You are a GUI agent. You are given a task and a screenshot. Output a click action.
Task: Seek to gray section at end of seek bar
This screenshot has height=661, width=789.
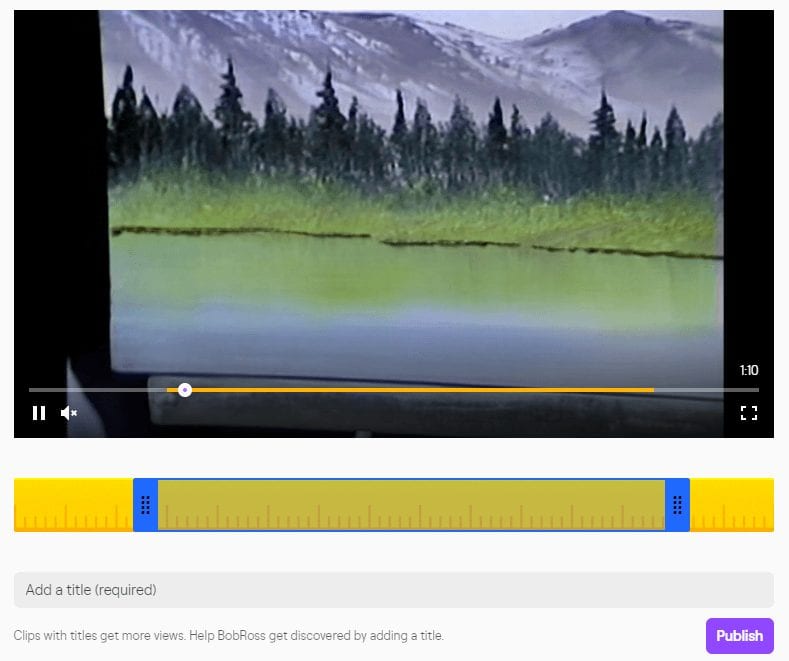pos(706,390)
